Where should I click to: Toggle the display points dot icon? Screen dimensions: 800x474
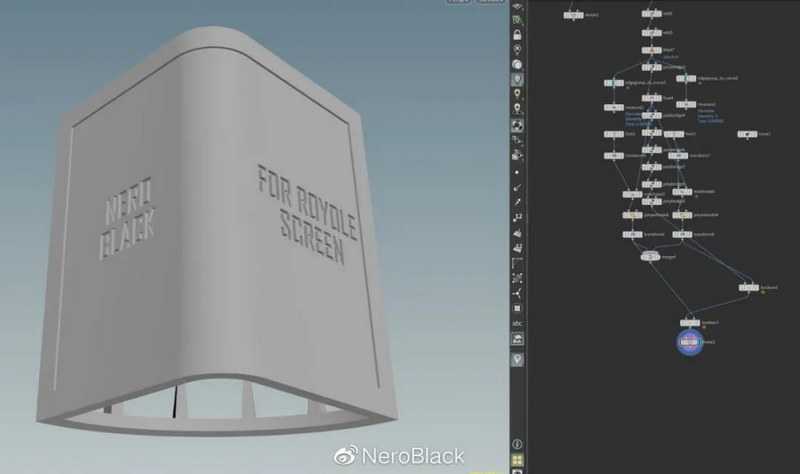[518, 171]
